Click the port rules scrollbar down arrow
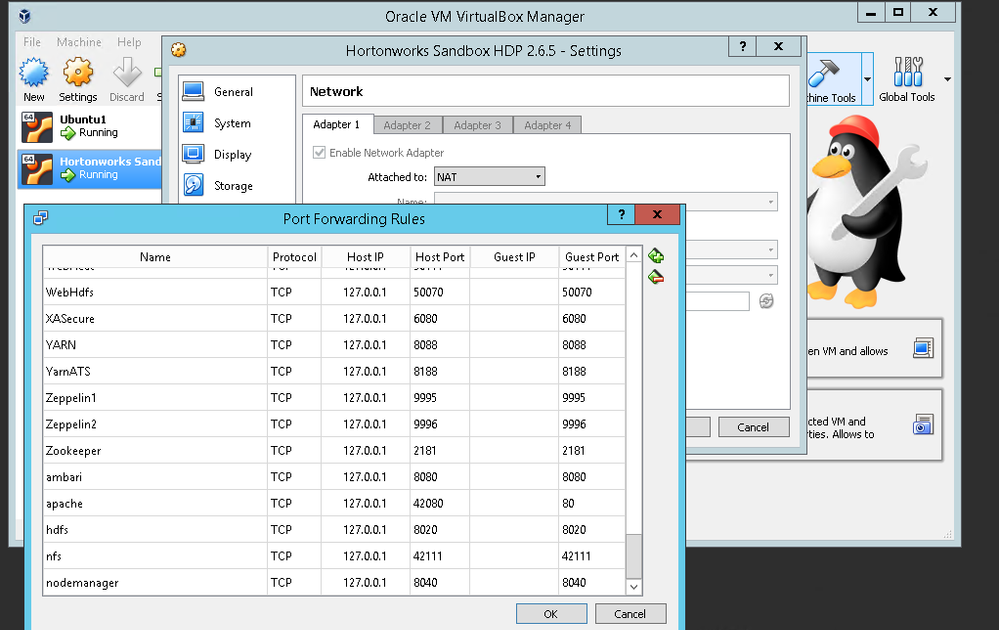Screen dimensions: 999x630 point(633,587)
